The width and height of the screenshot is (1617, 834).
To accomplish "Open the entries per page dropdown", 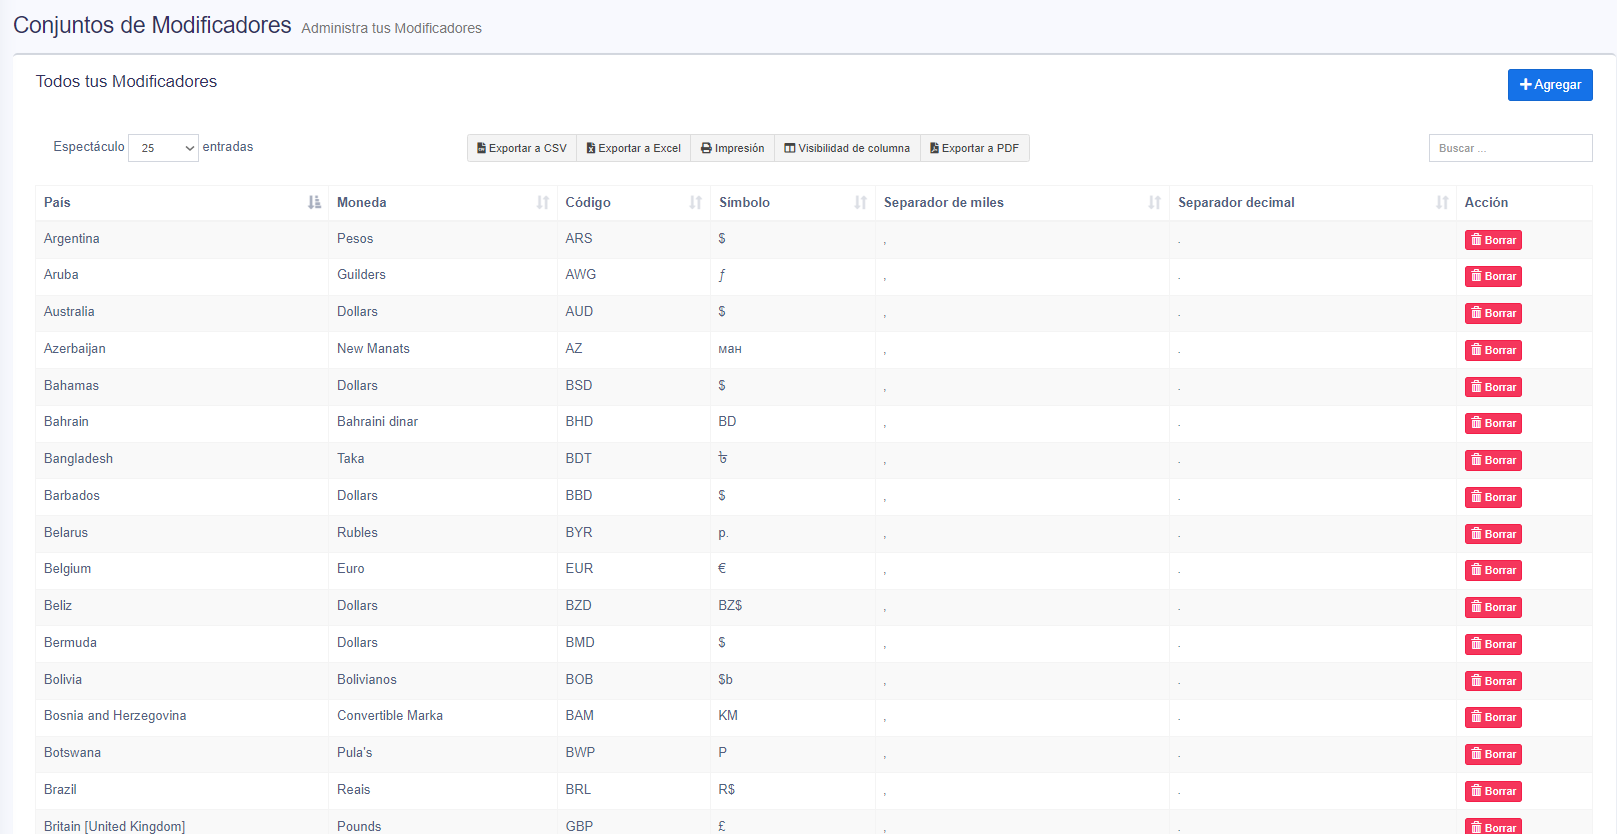I will pyautogui.click(x=164, y=148).
